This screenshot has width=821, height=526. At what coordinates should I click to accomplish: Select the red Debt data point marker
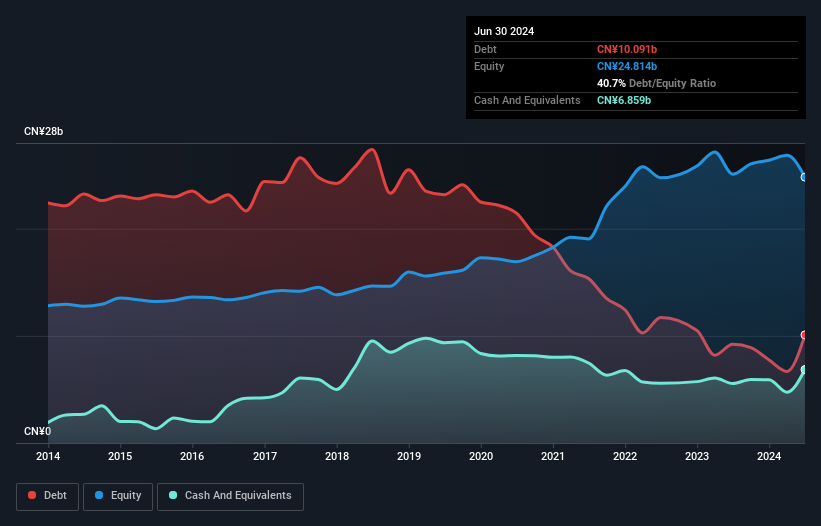(x=804, y=335)
